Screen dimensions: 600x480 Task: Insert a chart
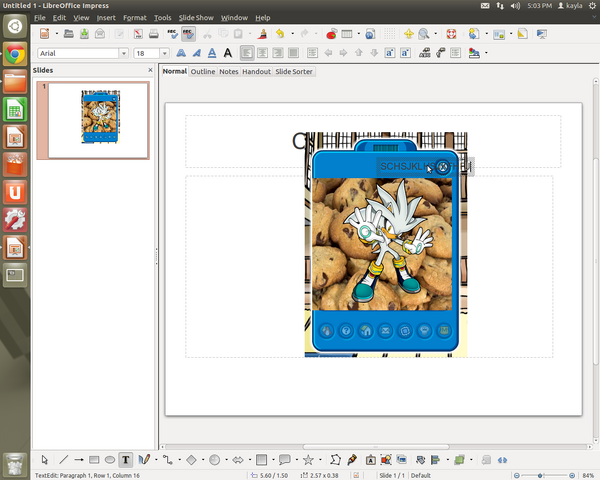tap(331, 34)
